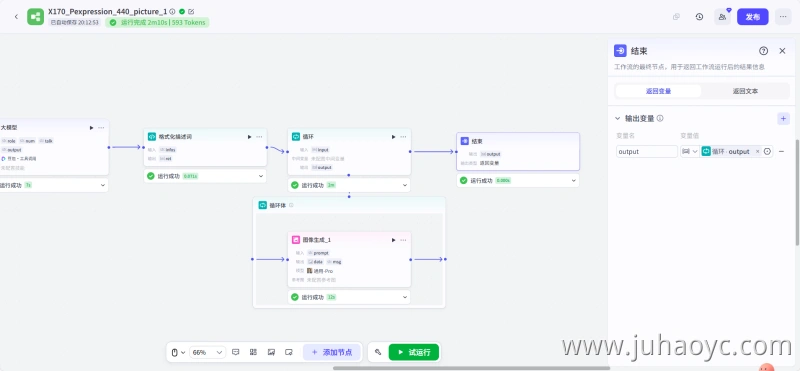Collapse the 输出变量 section
Viewport: 800px width, 371px height.
(617, 118)
